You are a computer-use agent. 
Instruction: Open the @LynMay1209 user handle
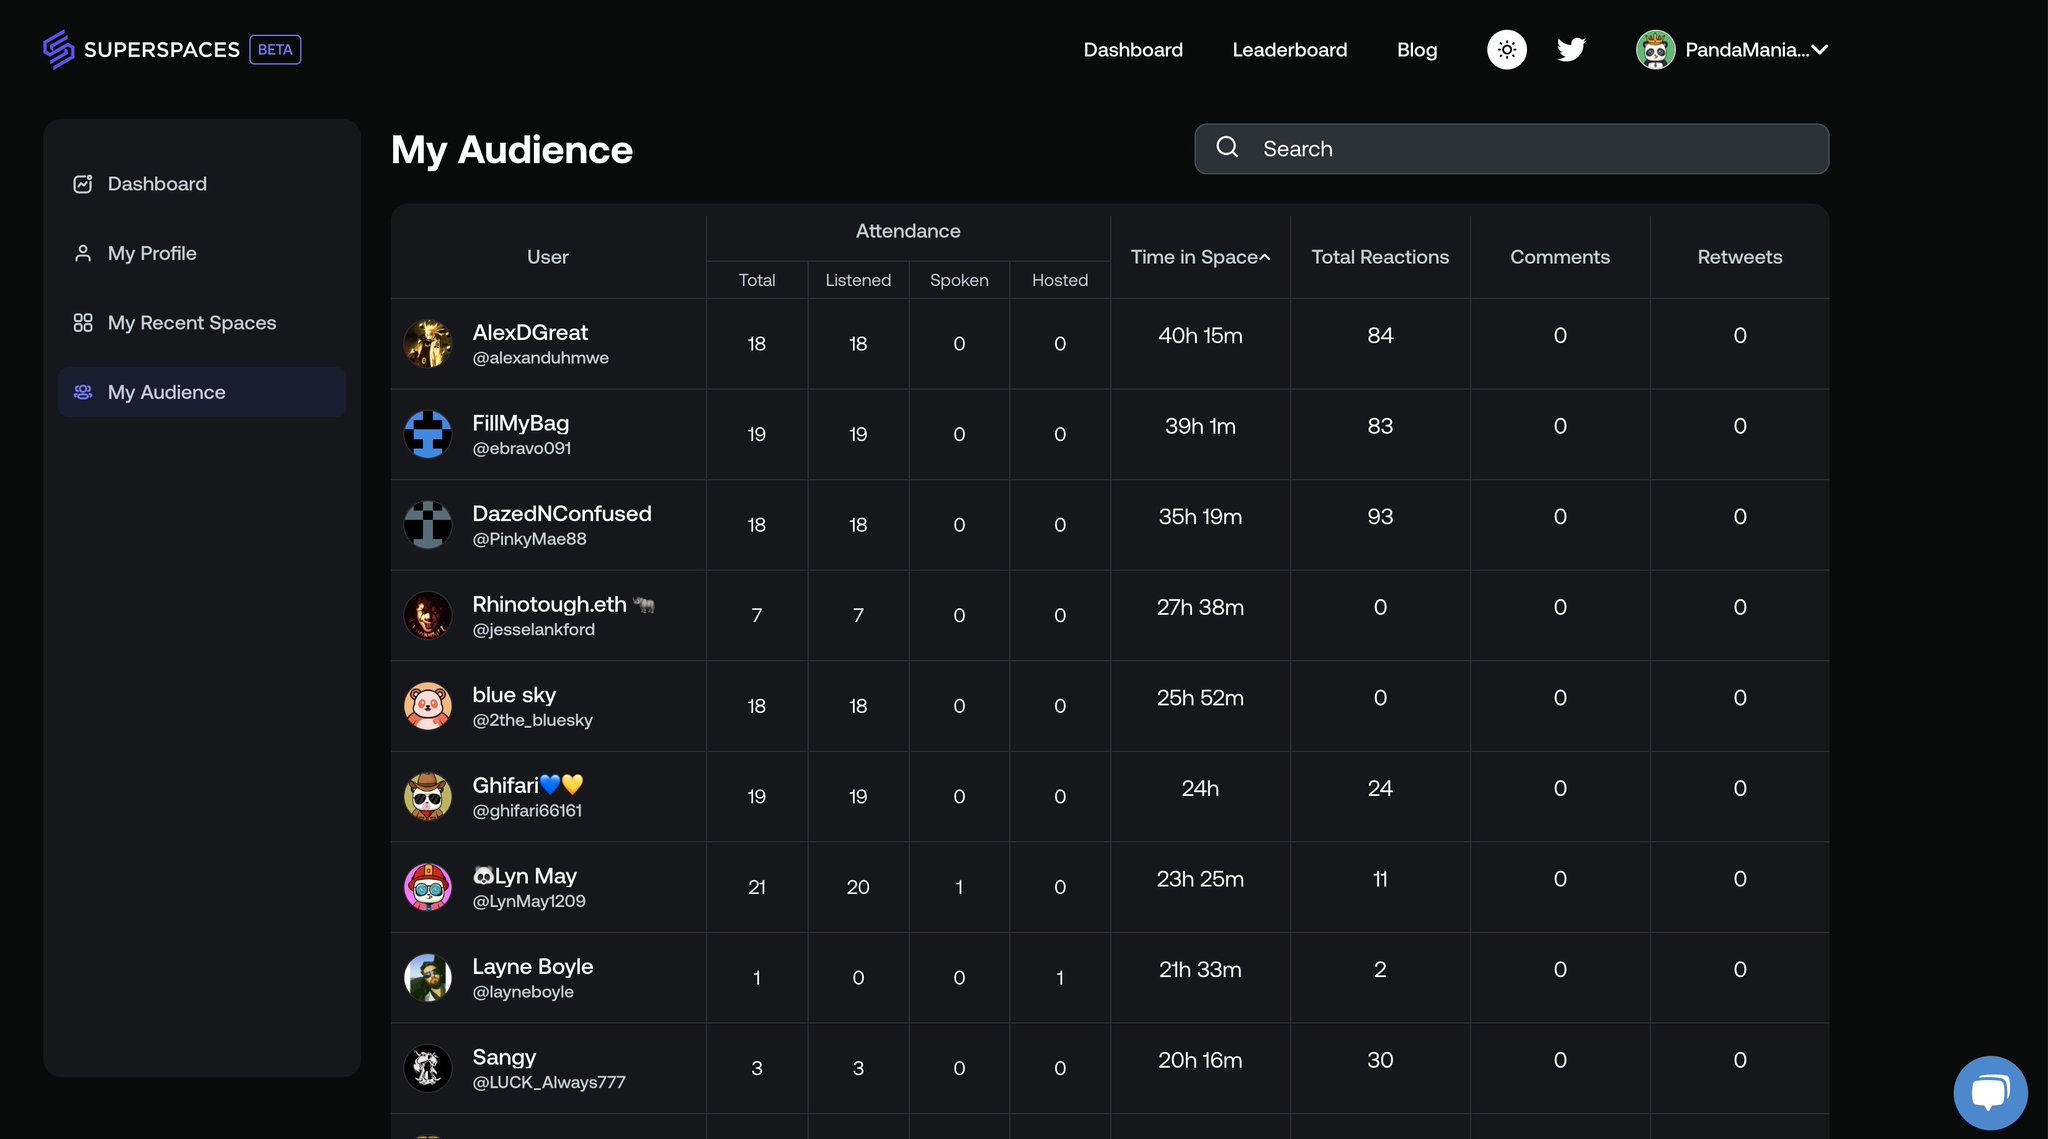tap(528, 901)
